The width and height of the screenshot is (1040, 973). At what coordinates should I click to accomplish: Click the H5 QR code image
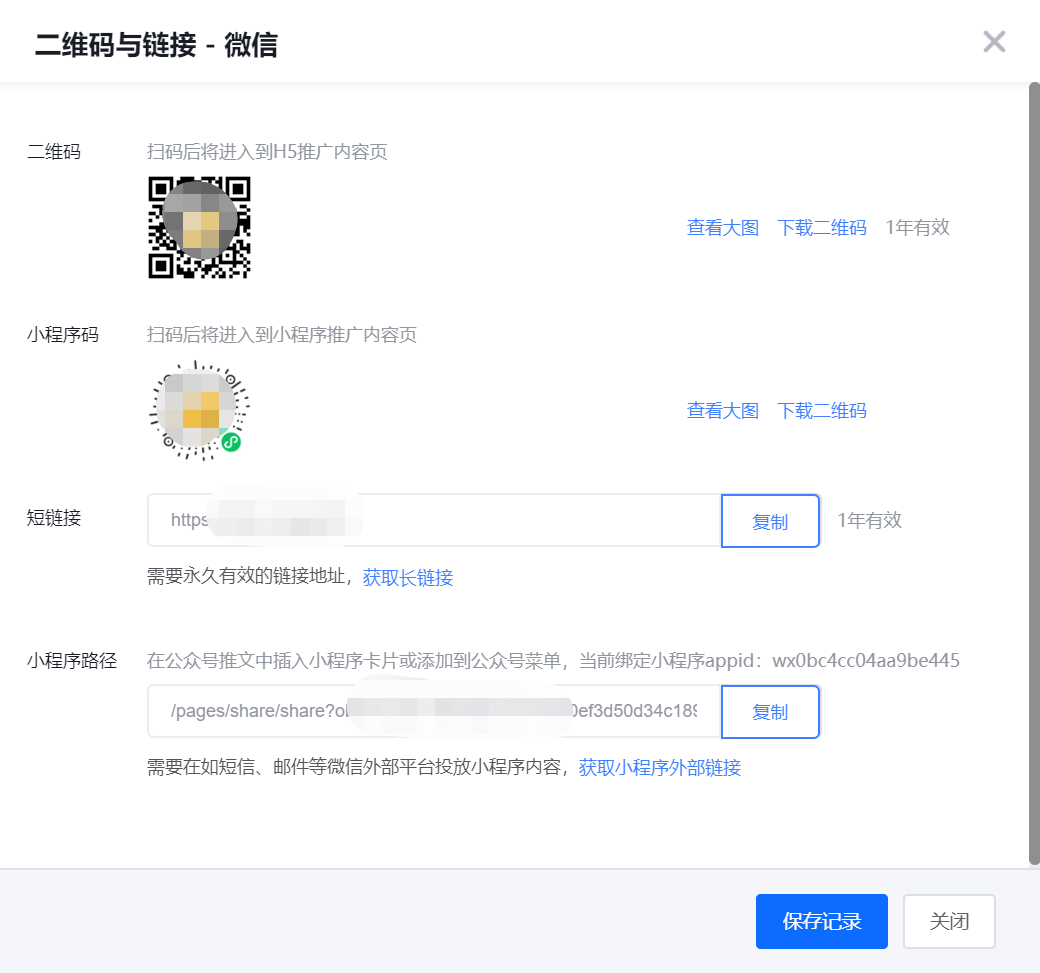click(x=199, y=227)
